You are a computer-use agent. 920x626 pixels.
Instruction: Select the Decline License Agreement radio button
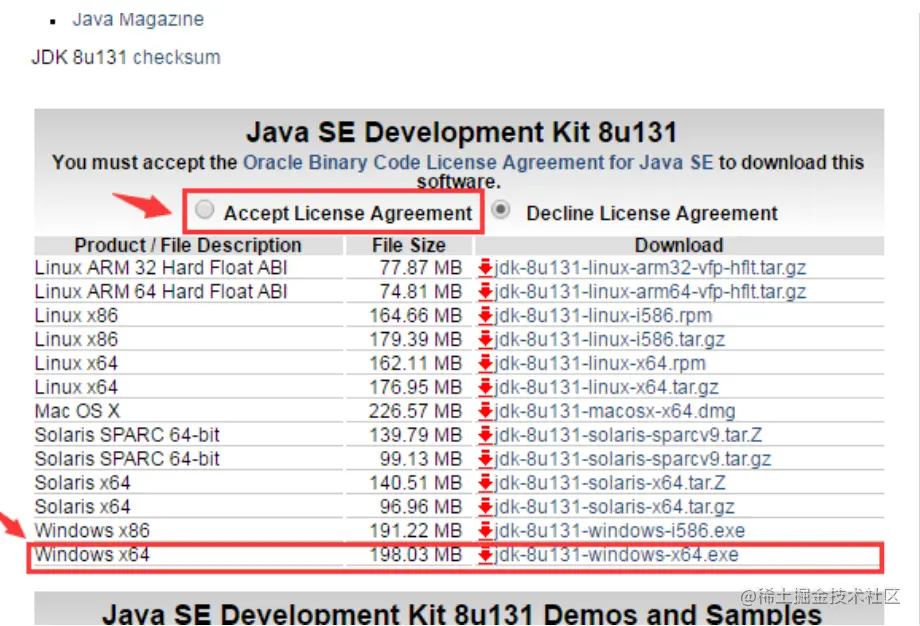pyautogui.click(x=500, y=209)
